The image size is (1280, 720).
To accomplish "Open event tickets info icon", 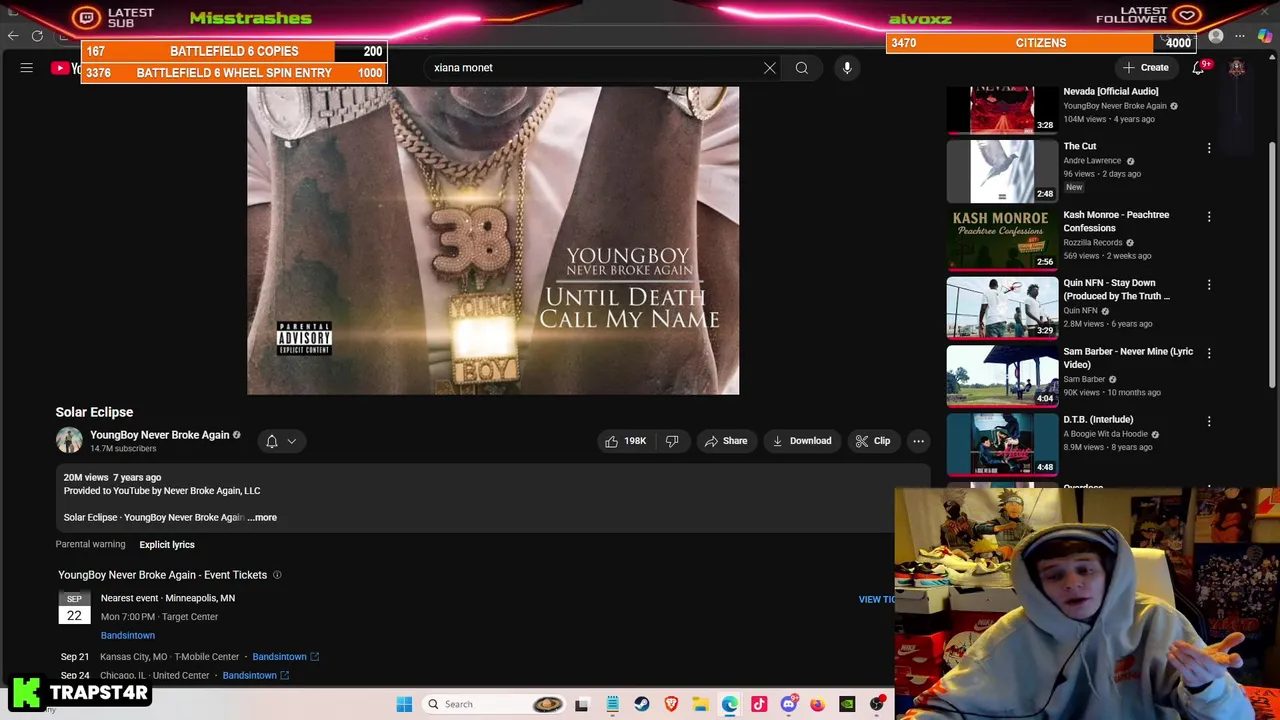I will (x=277, y=575).
